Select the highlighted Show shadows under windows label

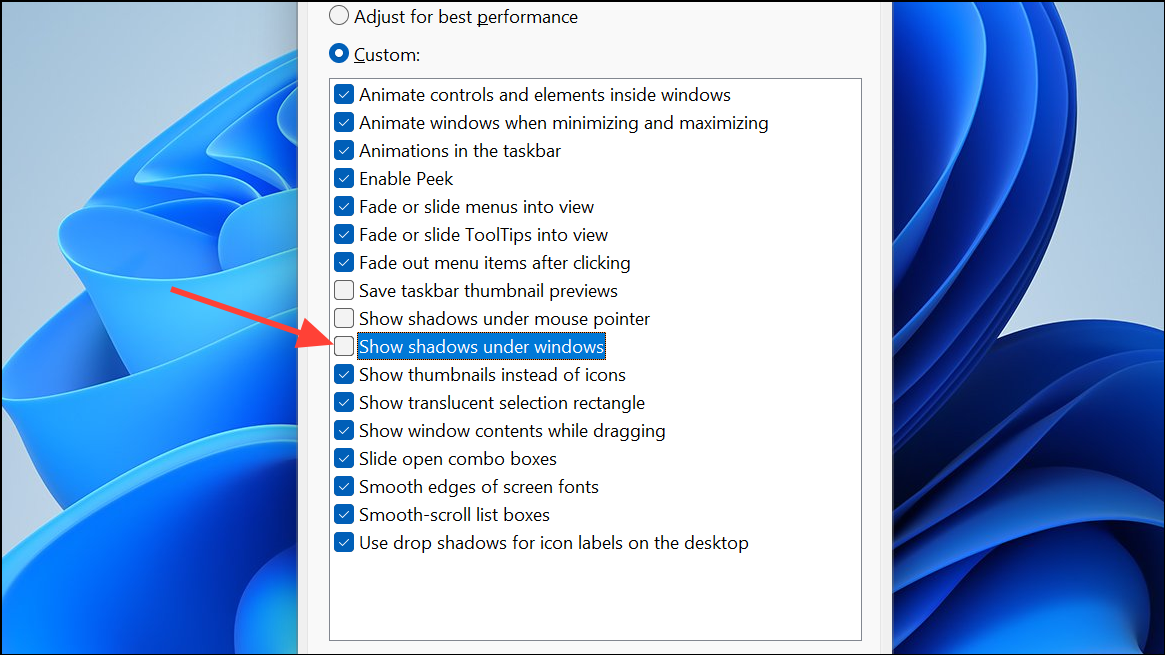[480, 346]
